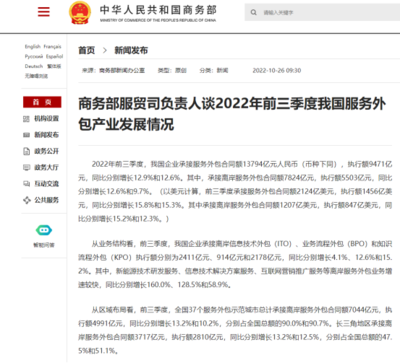Go to 新闻发布 in the breadcrumb

tap(131, 50)
